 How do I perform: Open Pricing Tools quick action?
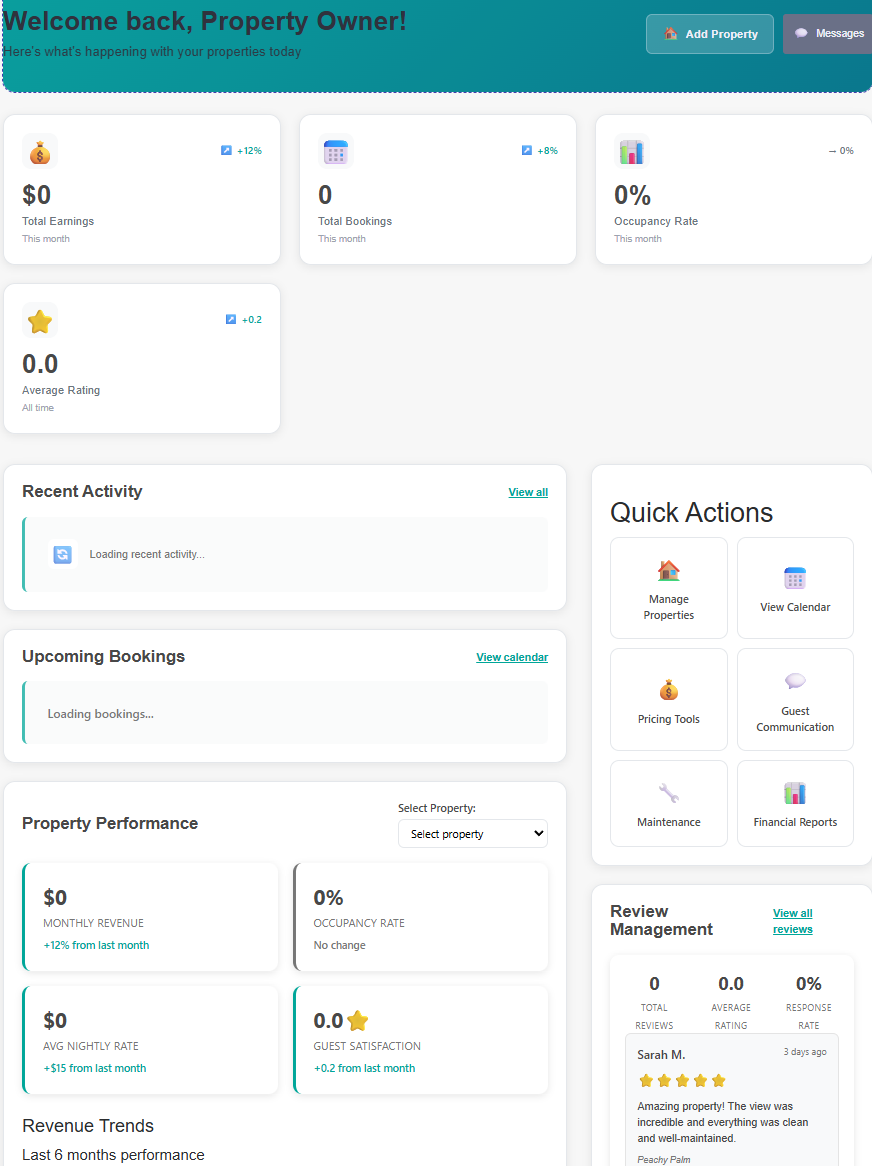tap(668, 699)
